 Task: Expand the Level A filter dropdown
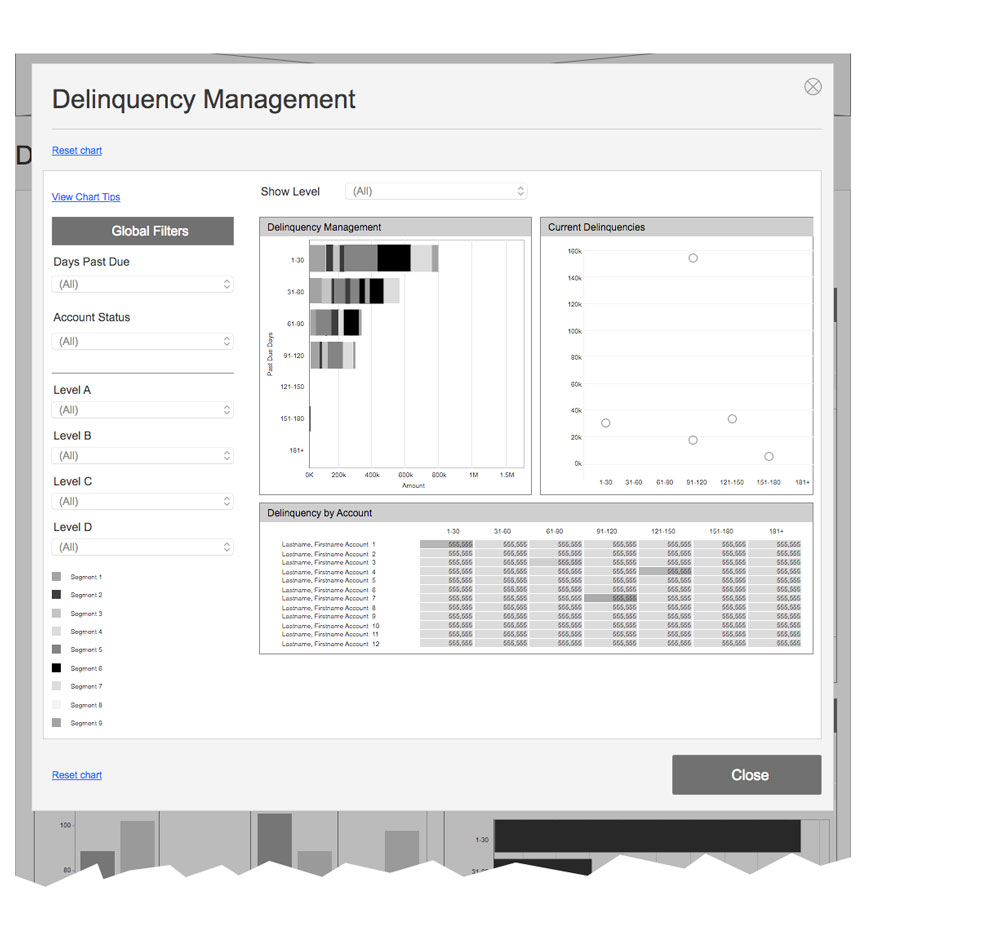[x=143, y=410]
